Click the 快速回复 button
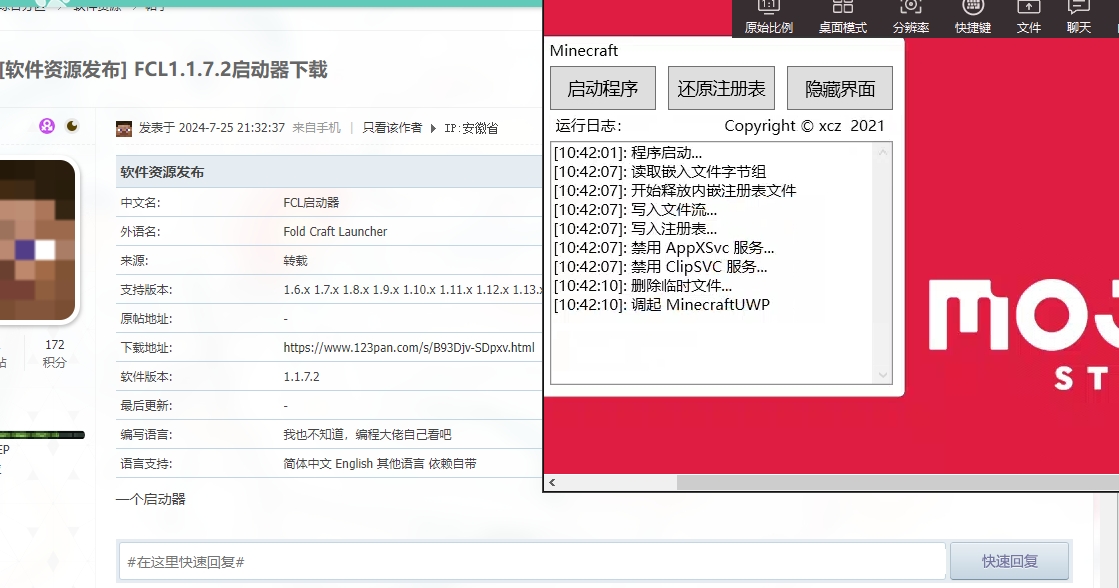The height and width of the screenshot is (588, 1119). [1009, 562]
